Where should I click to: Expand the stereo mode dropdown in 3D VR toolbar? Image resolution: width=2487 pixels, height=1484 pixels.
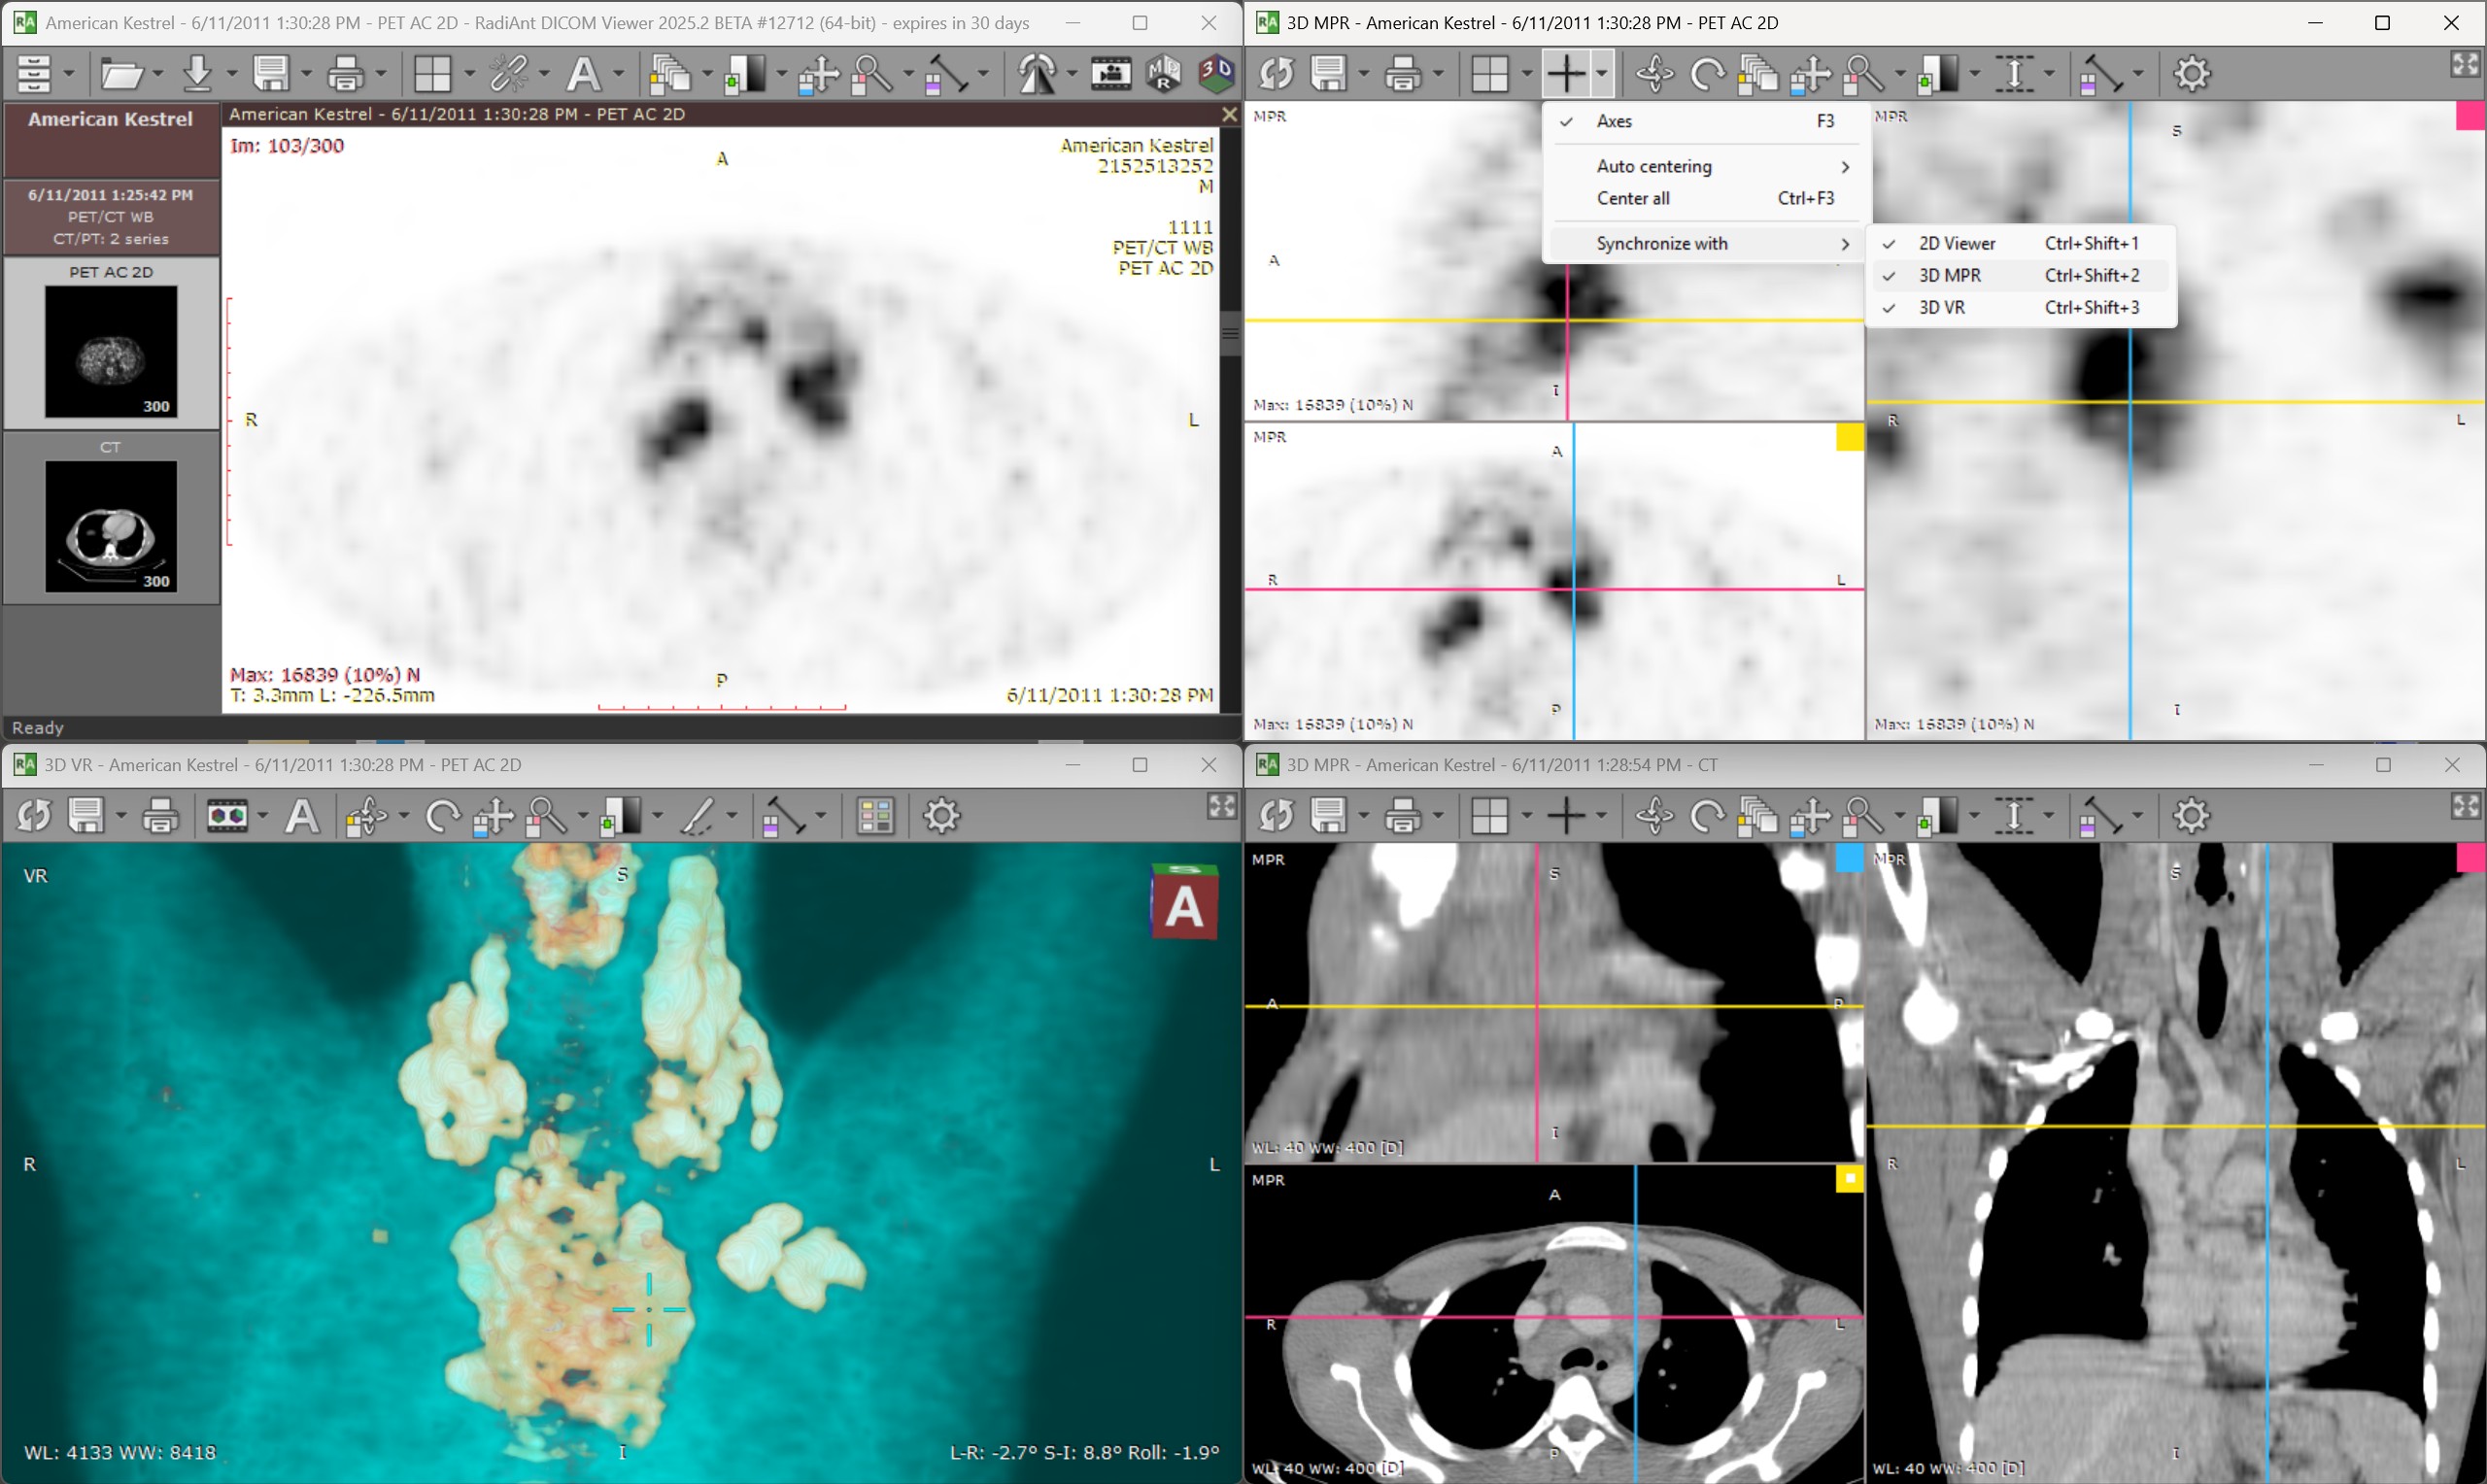pos(262,816)
